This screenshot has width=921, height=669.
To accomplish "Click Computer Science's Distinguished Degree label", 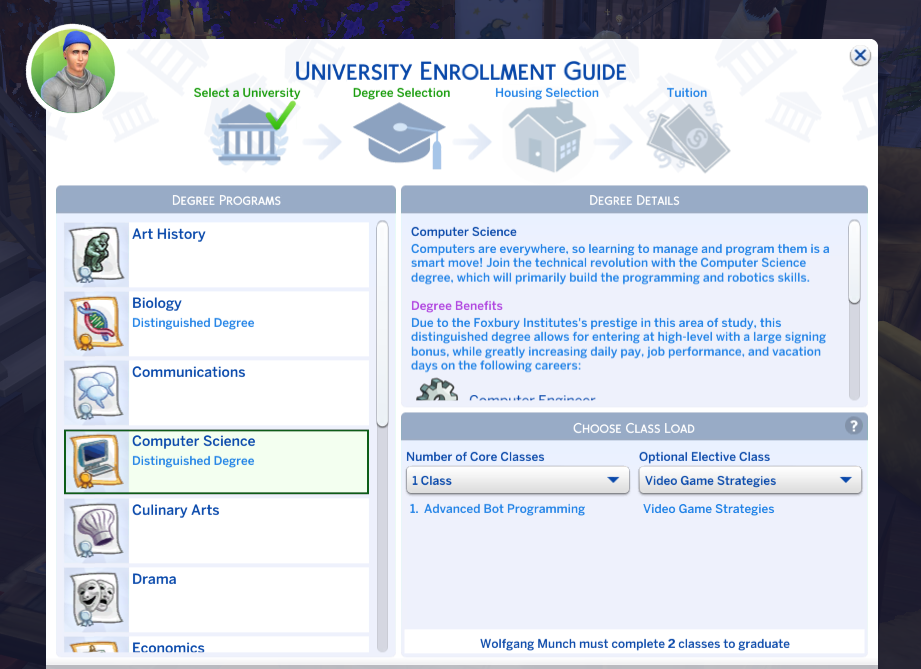I will [193, 460].
